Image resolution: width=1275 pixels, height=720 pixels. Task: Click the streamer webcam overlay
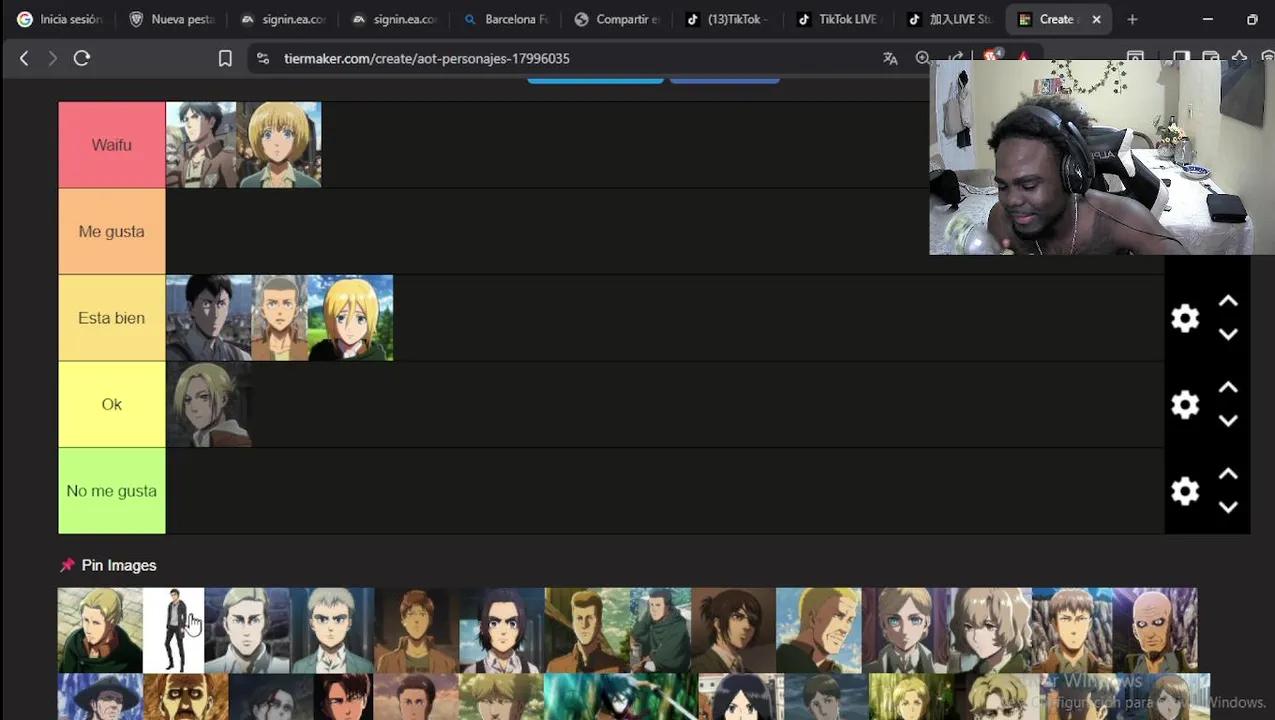1102,157
